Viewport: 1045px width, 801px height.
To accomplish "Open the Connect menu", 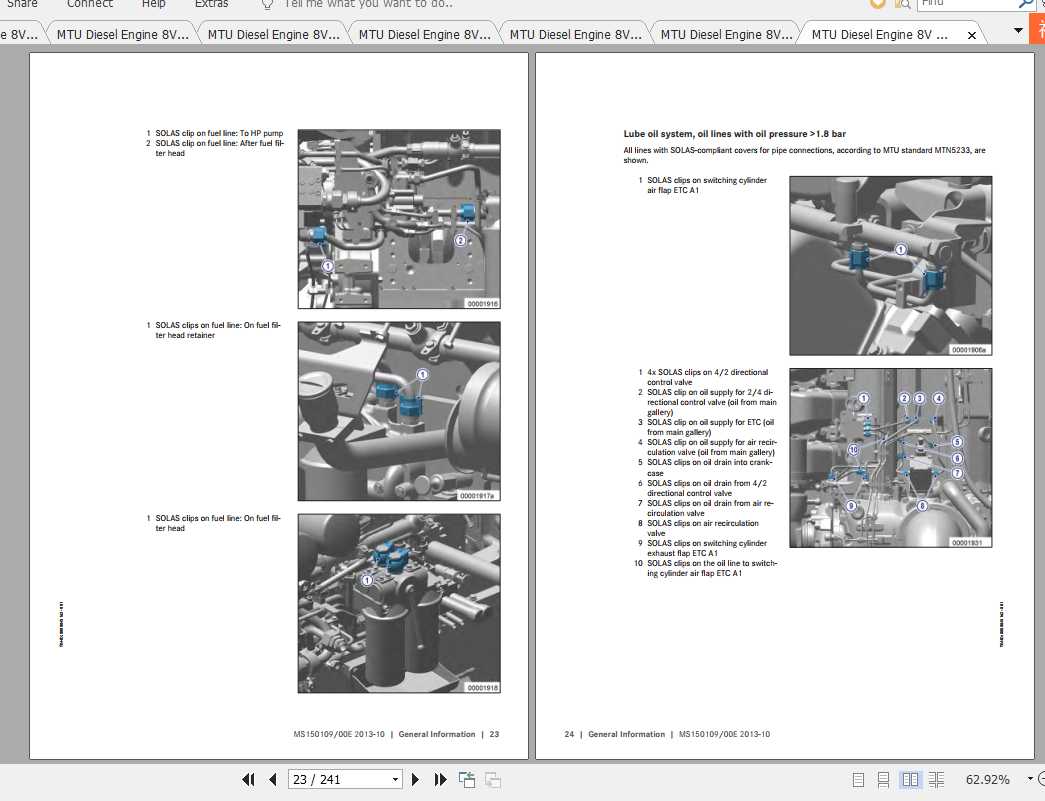I will point(89,5).
